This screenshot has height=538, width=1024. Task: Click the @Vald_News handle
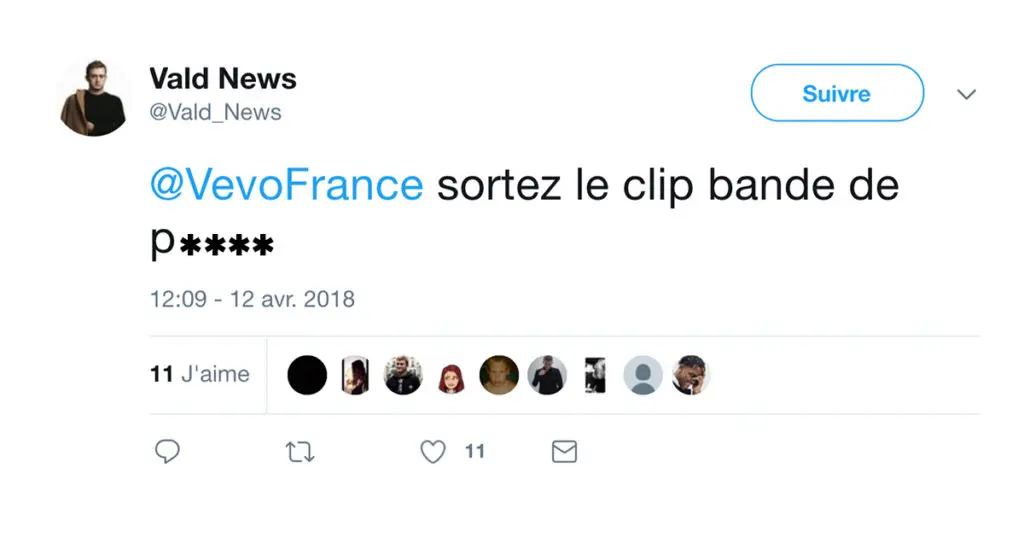(215, 112)
